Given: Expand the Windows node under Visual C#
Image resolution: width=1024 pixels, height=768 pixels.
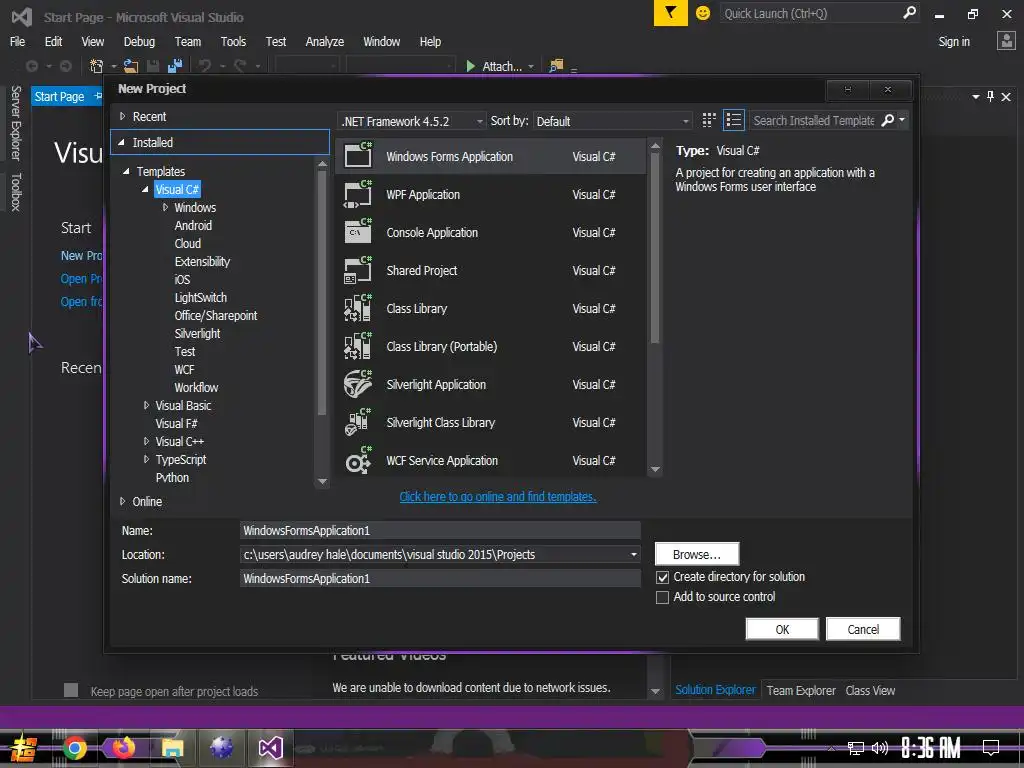Looking at the screenshot, I should pos(165,207).
